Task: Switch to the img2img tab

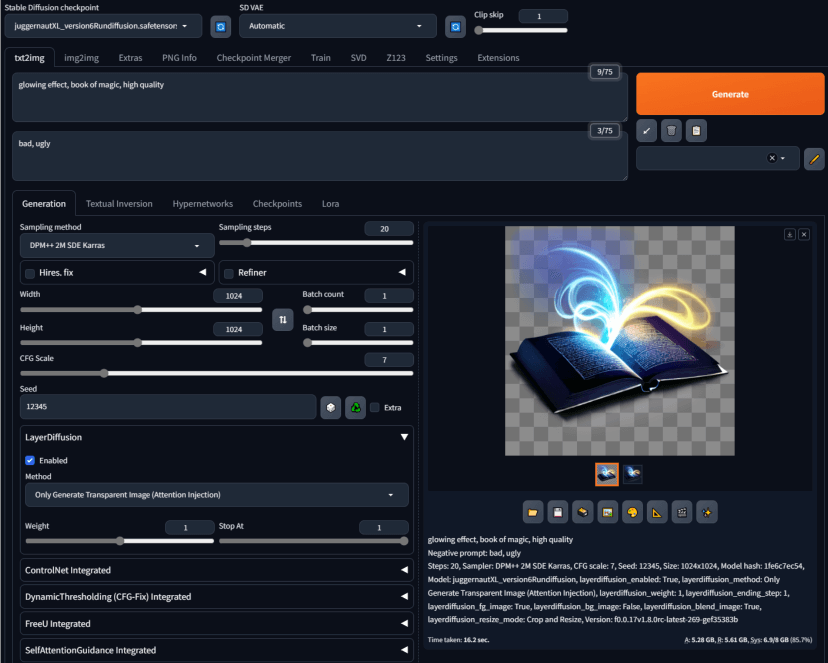Action: pos(81,57)
